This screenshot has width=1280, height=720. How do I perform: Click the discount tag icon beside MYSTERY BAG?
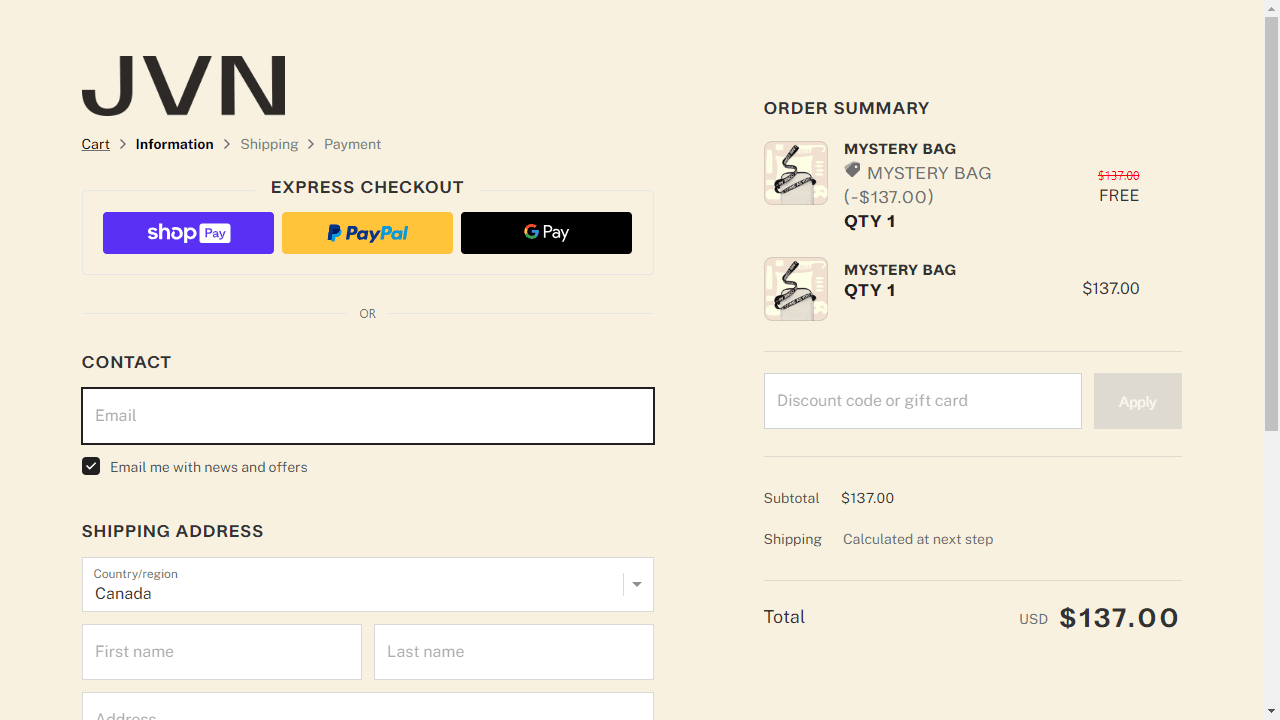pyautogui.click(x=852, y=171)
